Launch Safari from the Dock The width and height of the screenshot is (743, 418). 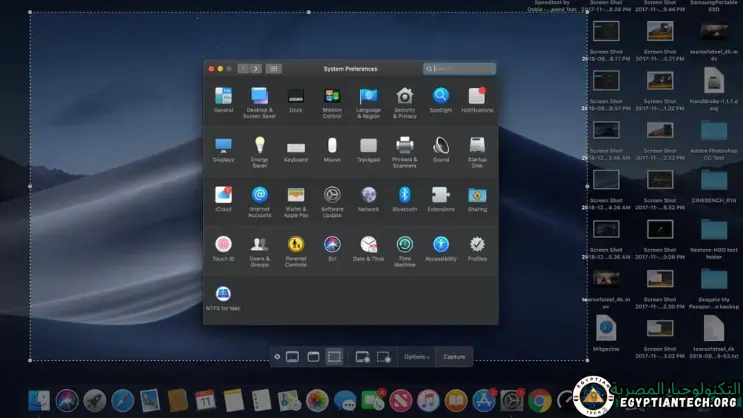pos(123,401)
